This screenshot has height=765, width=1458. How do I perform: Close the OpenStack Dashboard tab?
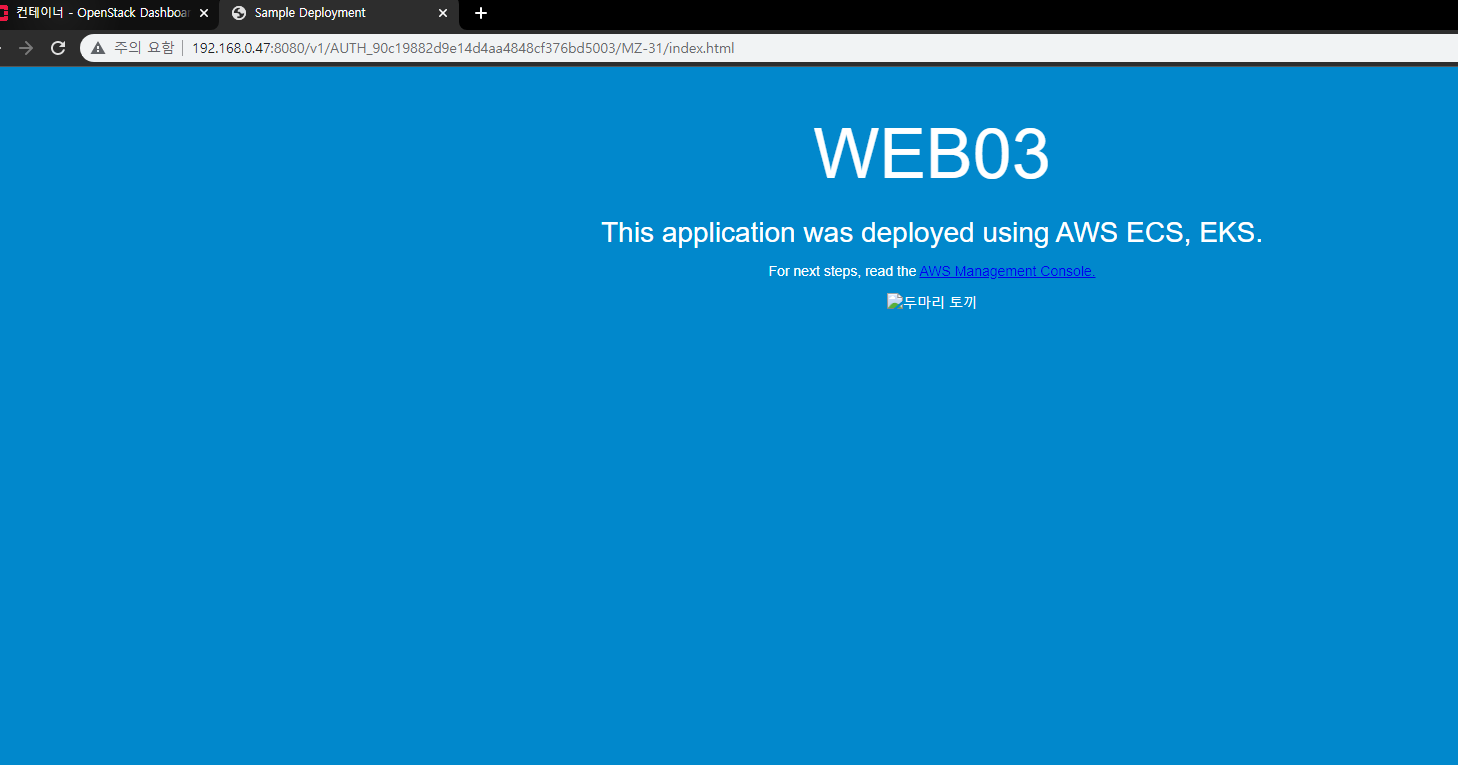204,13
